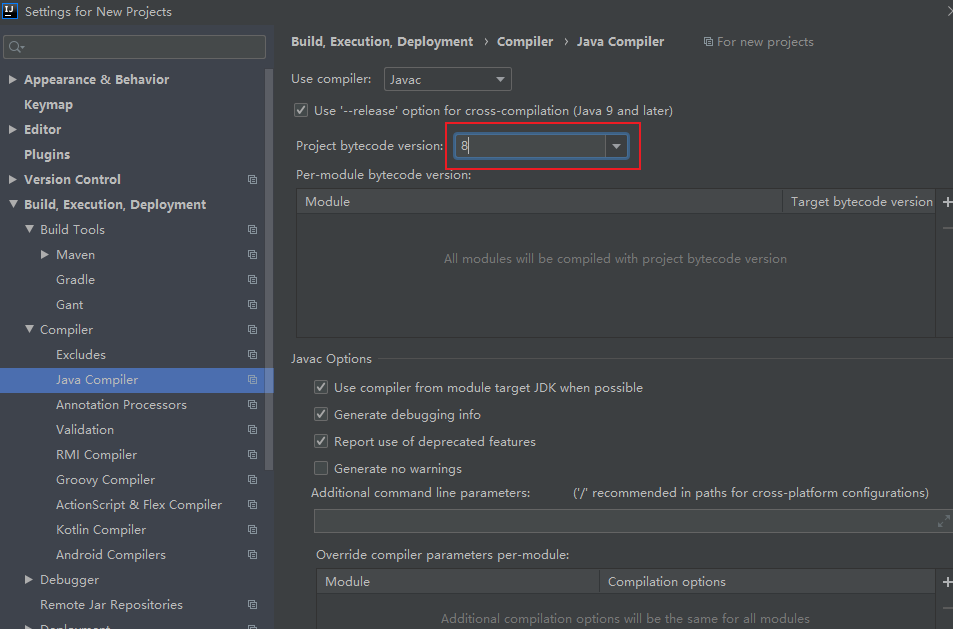
Task: Click the expand icon in command line parameters field
Action: 943,521
